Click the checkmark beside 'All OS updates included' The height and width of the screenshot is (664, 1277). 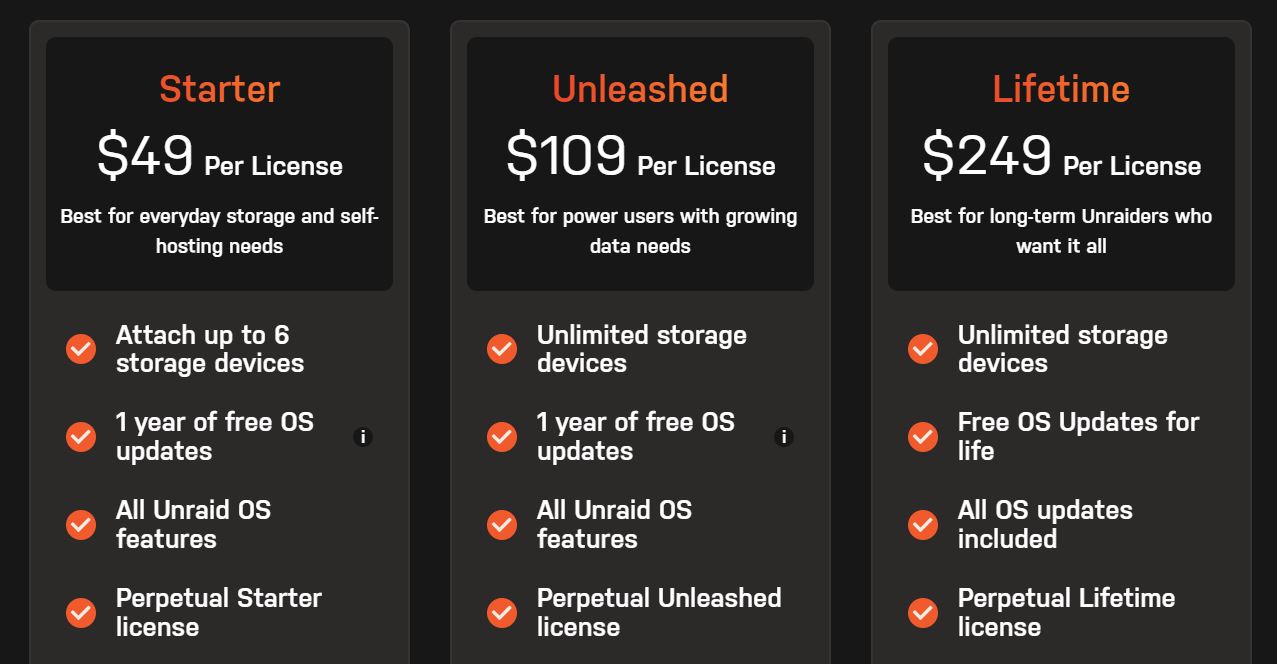click(x=922, y=524)
